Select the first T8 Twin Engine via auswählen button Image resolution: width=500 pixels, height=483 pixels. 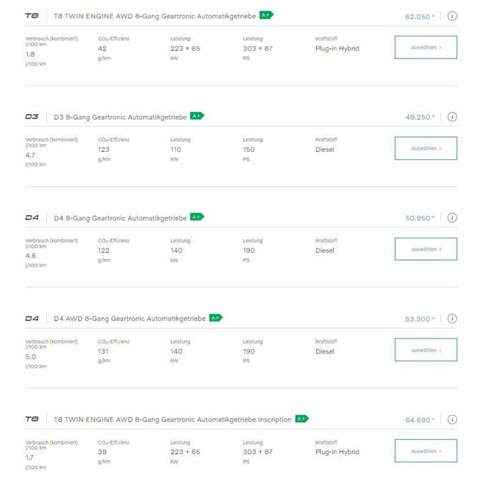(426, 47)
